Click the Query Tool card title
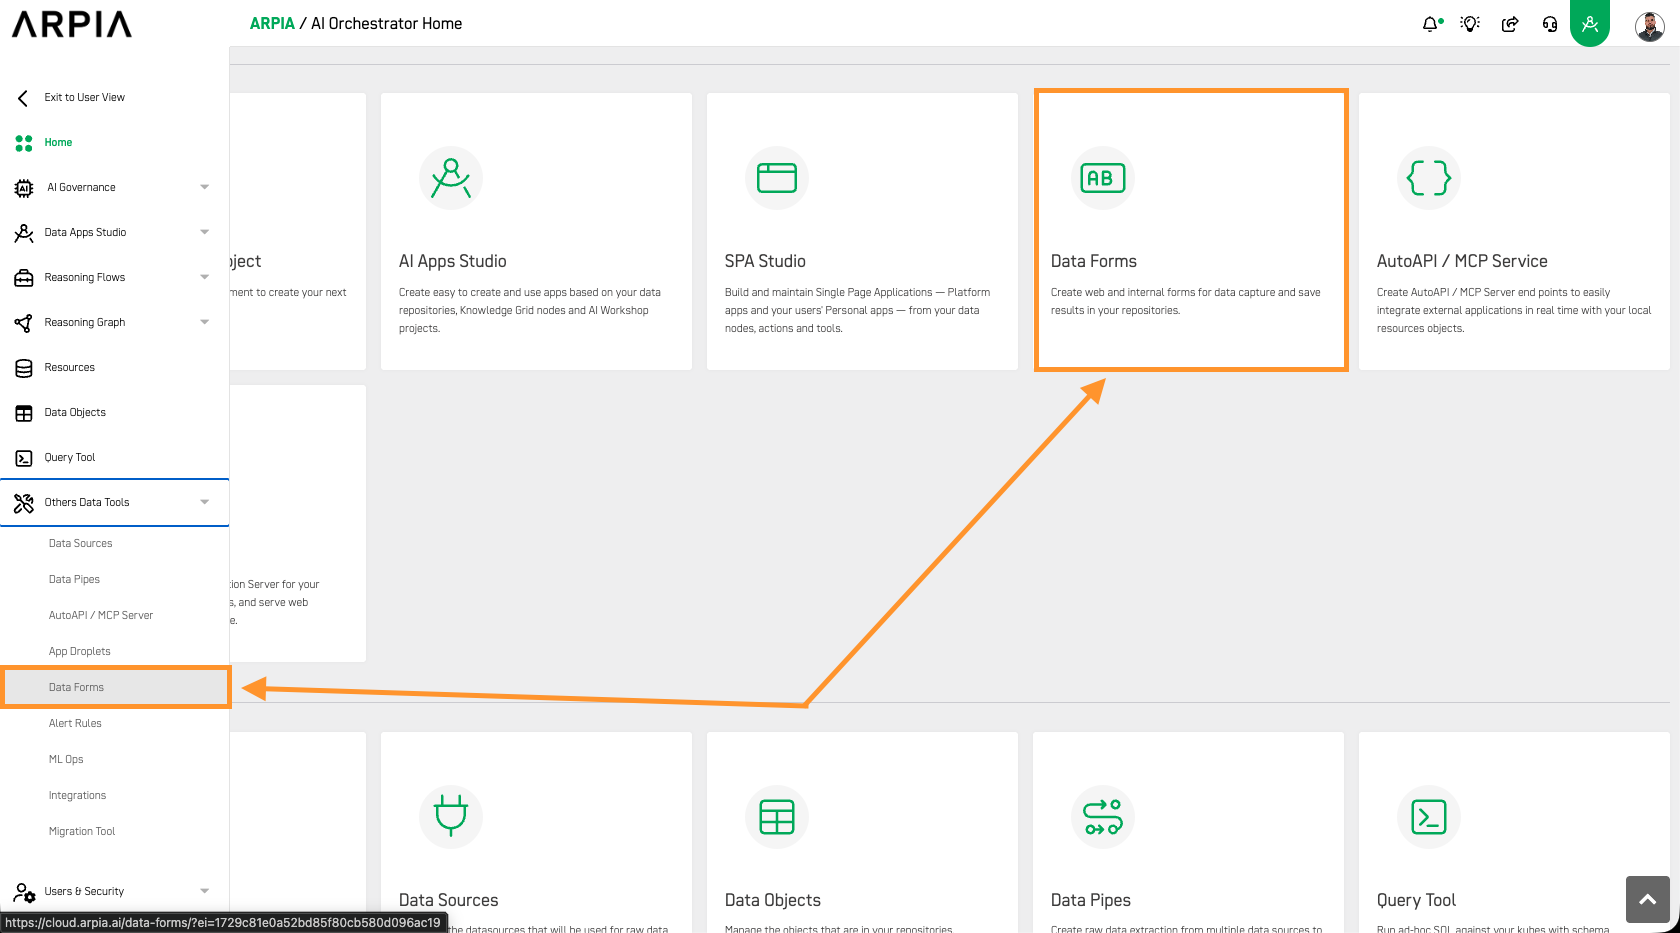 coord(1416,900)
